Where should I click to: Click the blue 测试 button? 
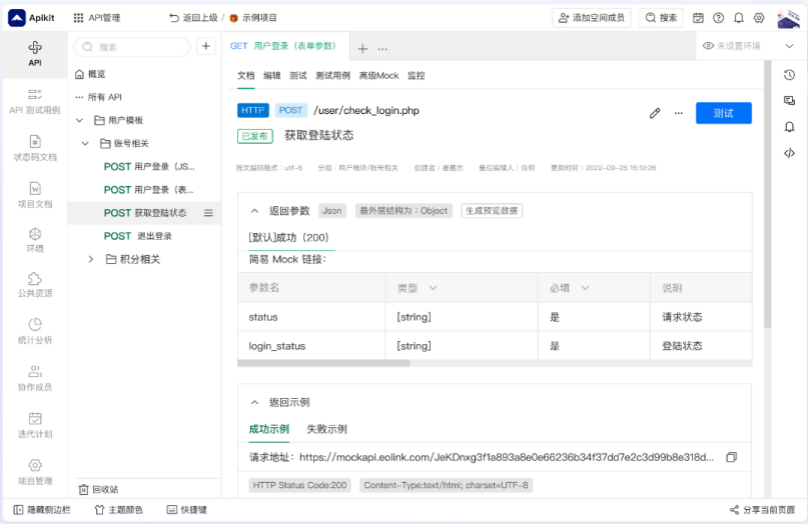coord(723,113)
